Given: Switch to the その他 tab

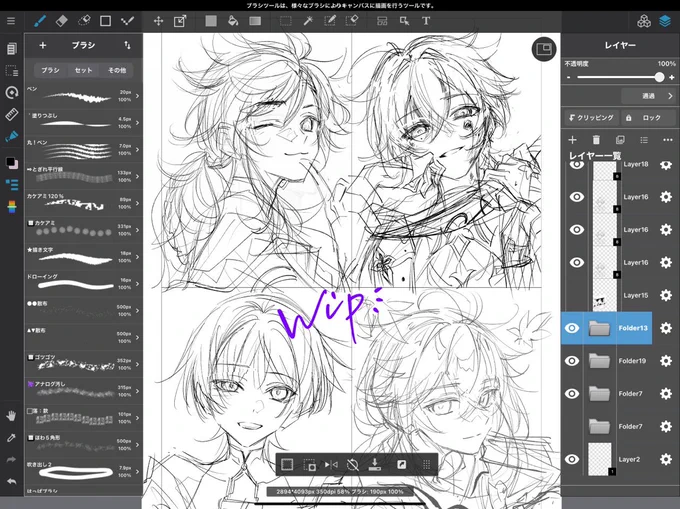Looking at the screenshot, I should [117, 70].
